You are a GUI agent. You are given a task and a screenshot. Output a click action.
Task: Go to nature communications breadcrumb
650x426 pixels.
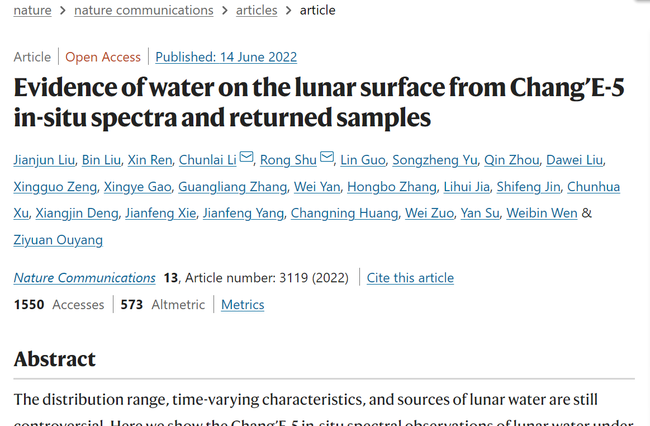point(151,10)
